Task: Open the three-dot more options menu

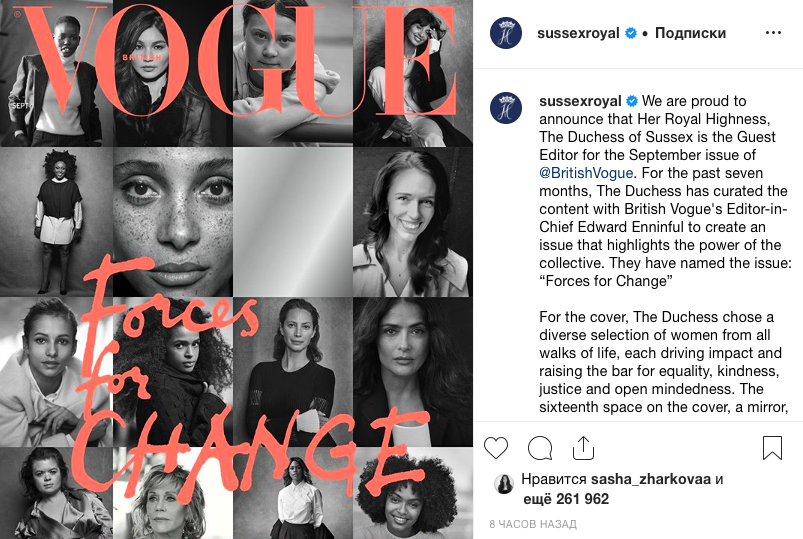Action: click(x=773, y=33)
